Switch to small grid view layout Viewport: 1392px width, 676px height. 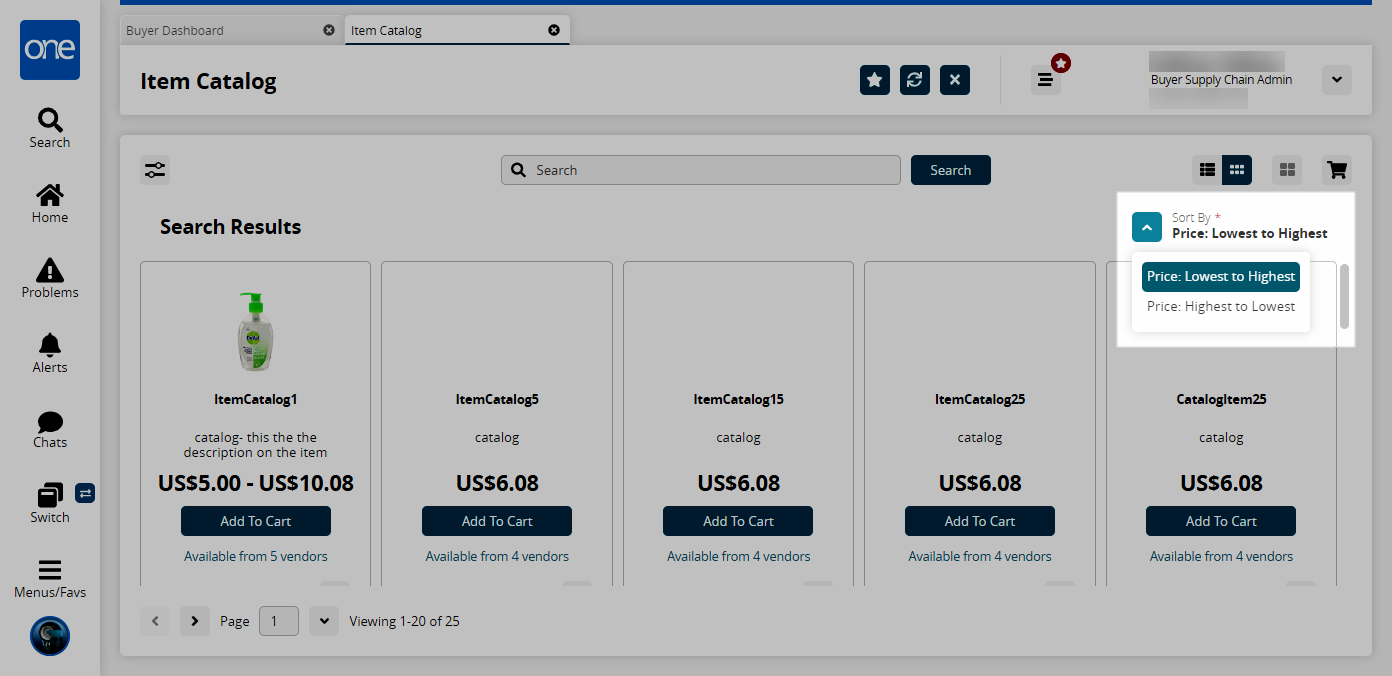1237,170
